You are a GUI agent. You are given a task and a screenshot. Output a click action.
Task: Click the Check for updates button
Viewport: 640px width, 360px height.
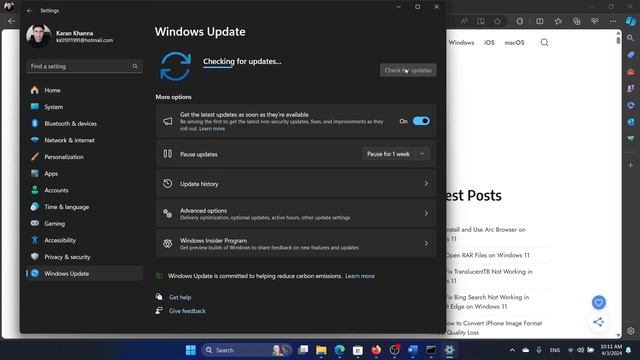click(408, 70)
